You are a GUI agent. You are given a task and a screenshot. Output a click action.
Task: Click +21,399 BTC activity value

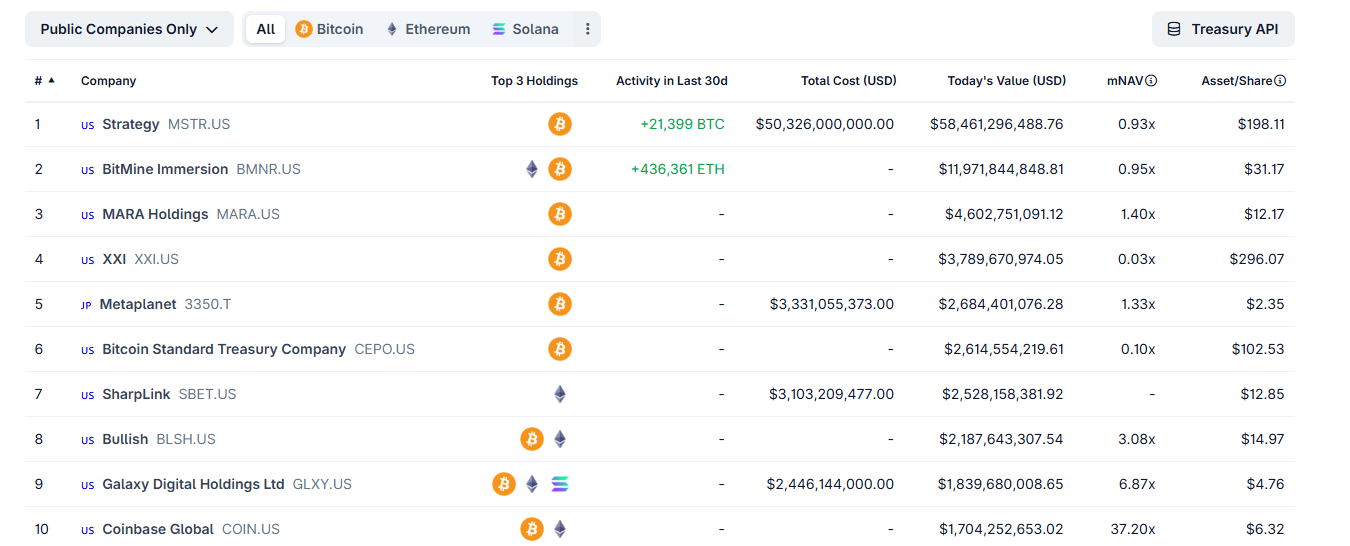[x=682, y=124]
